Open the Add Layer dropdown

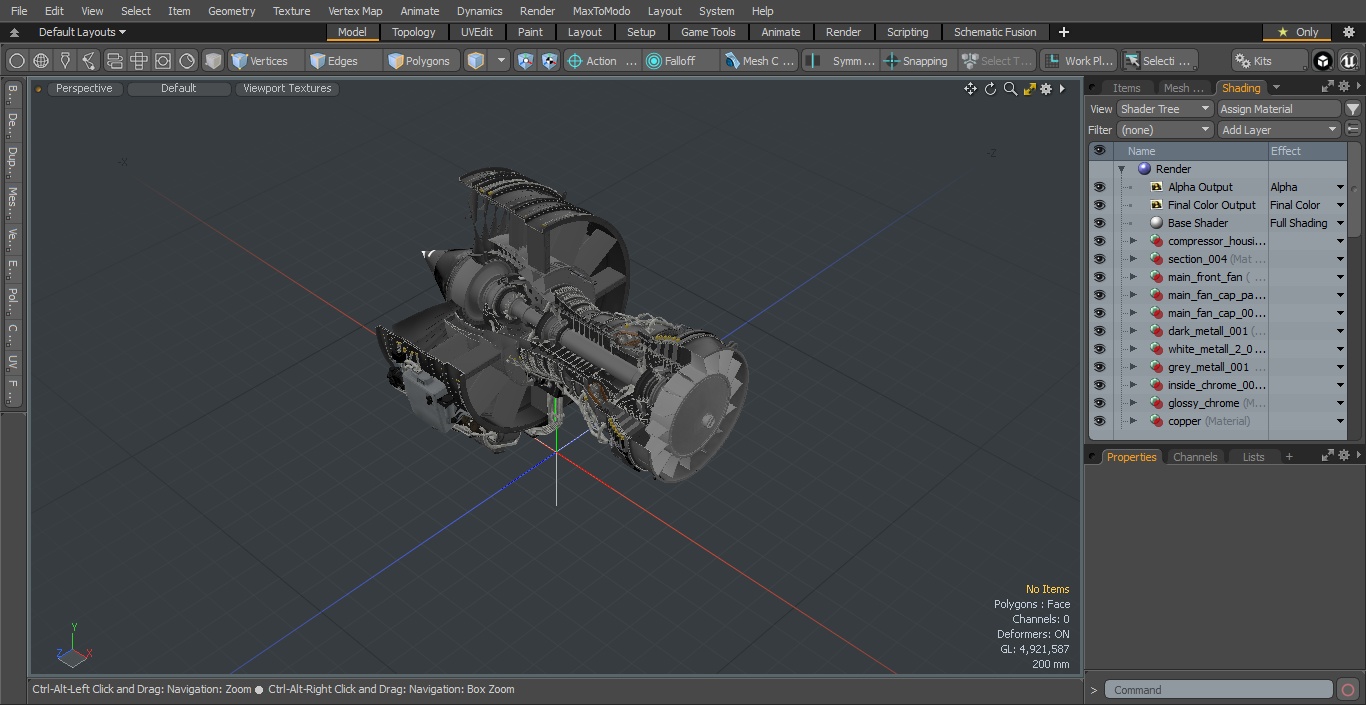(x=1279, y=130)
